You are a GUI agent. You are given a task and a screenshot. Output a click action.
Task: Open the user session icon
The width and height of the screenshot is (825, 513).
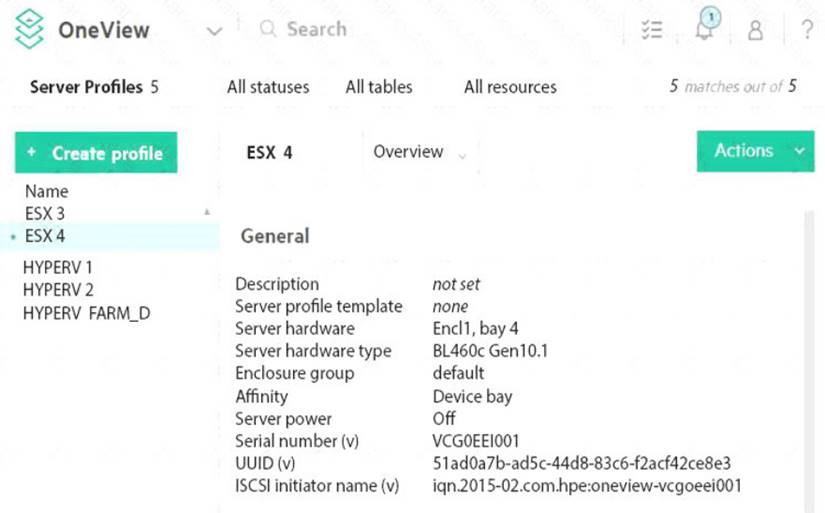point(755,30)
